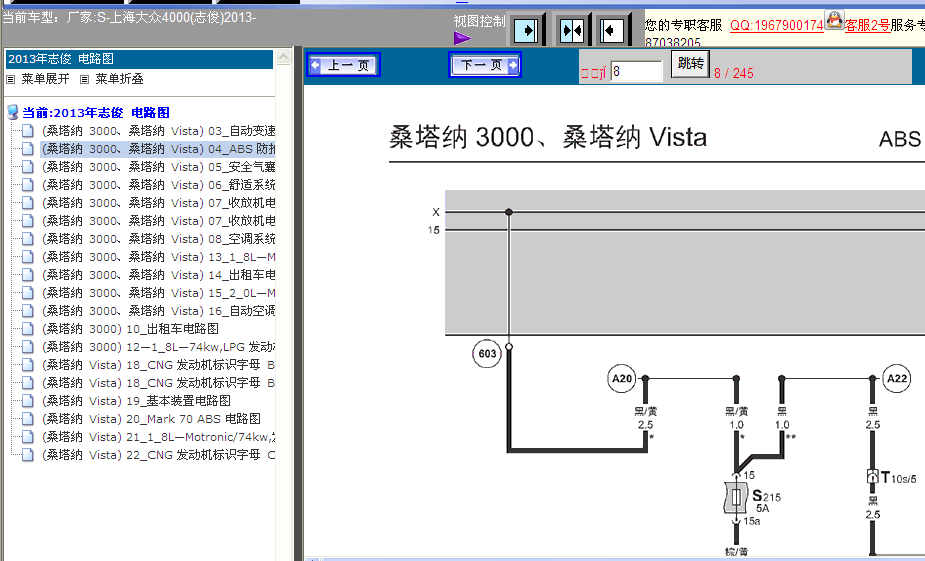925x561 pixels.
Task: Click the 菜单展开 text
Action: coord(45,79)
